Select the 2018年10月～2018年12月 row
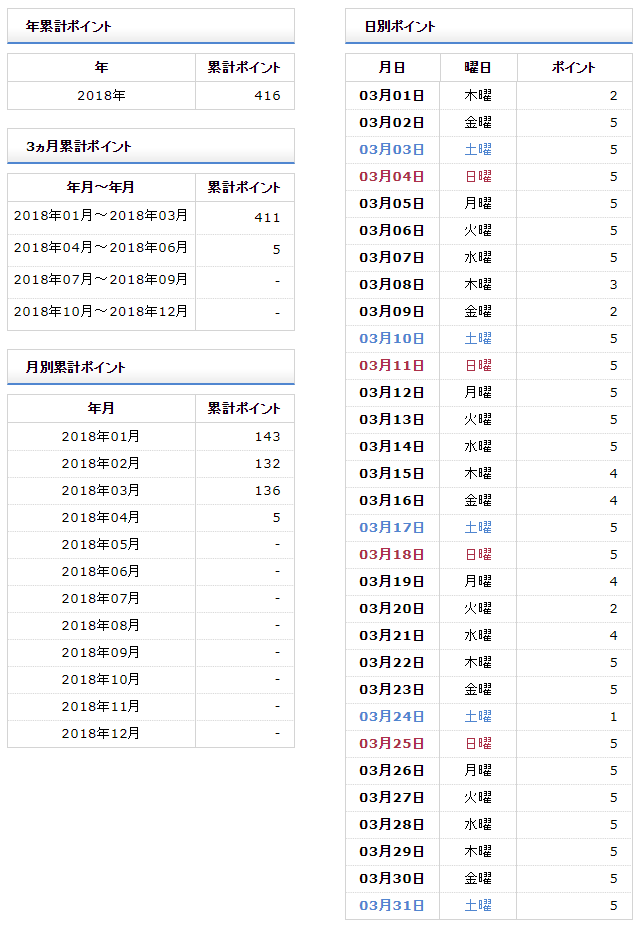The width and height of the screenshot is (639, 928). coord(151,314)
